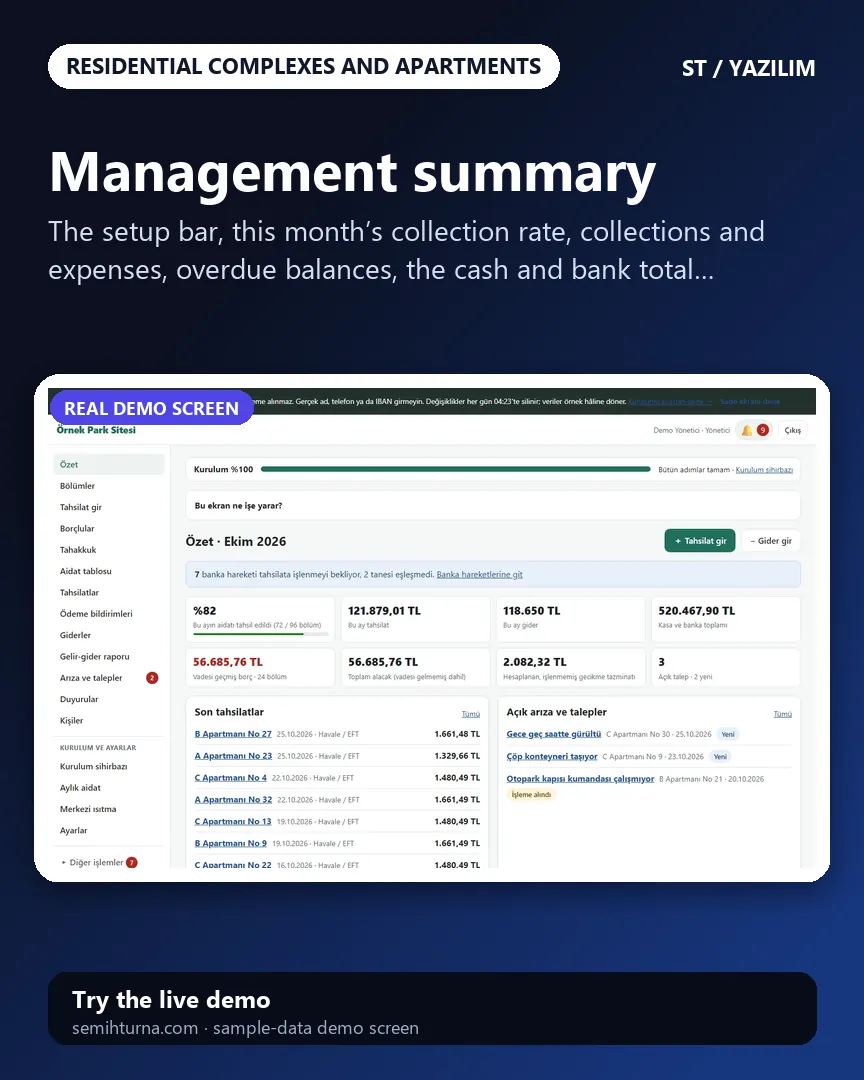The width and height of the screenshot is (864, 1080).
Task: Expand the Bu ekran ne işe yarar? panel
Action: tap(493, 506)
